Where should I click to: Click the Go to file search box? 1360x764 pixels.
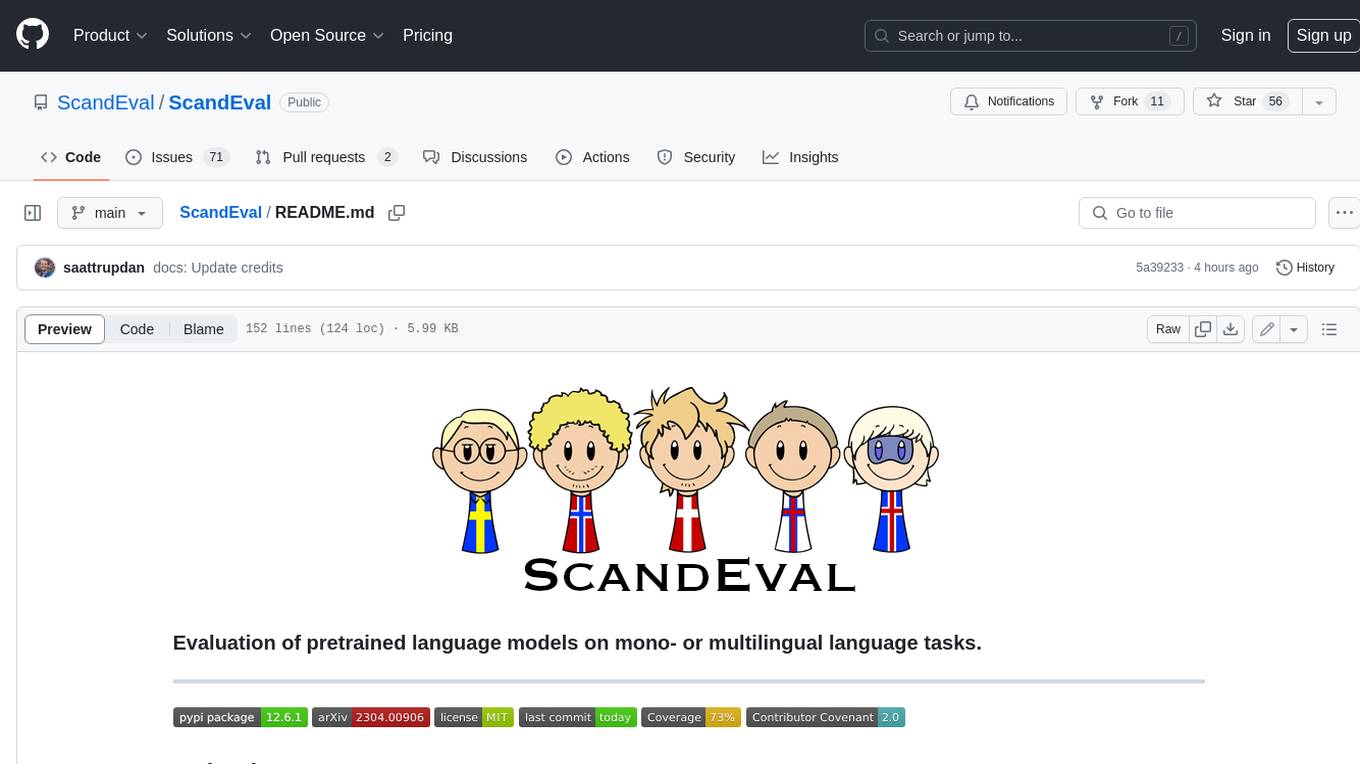(1197, 213)
